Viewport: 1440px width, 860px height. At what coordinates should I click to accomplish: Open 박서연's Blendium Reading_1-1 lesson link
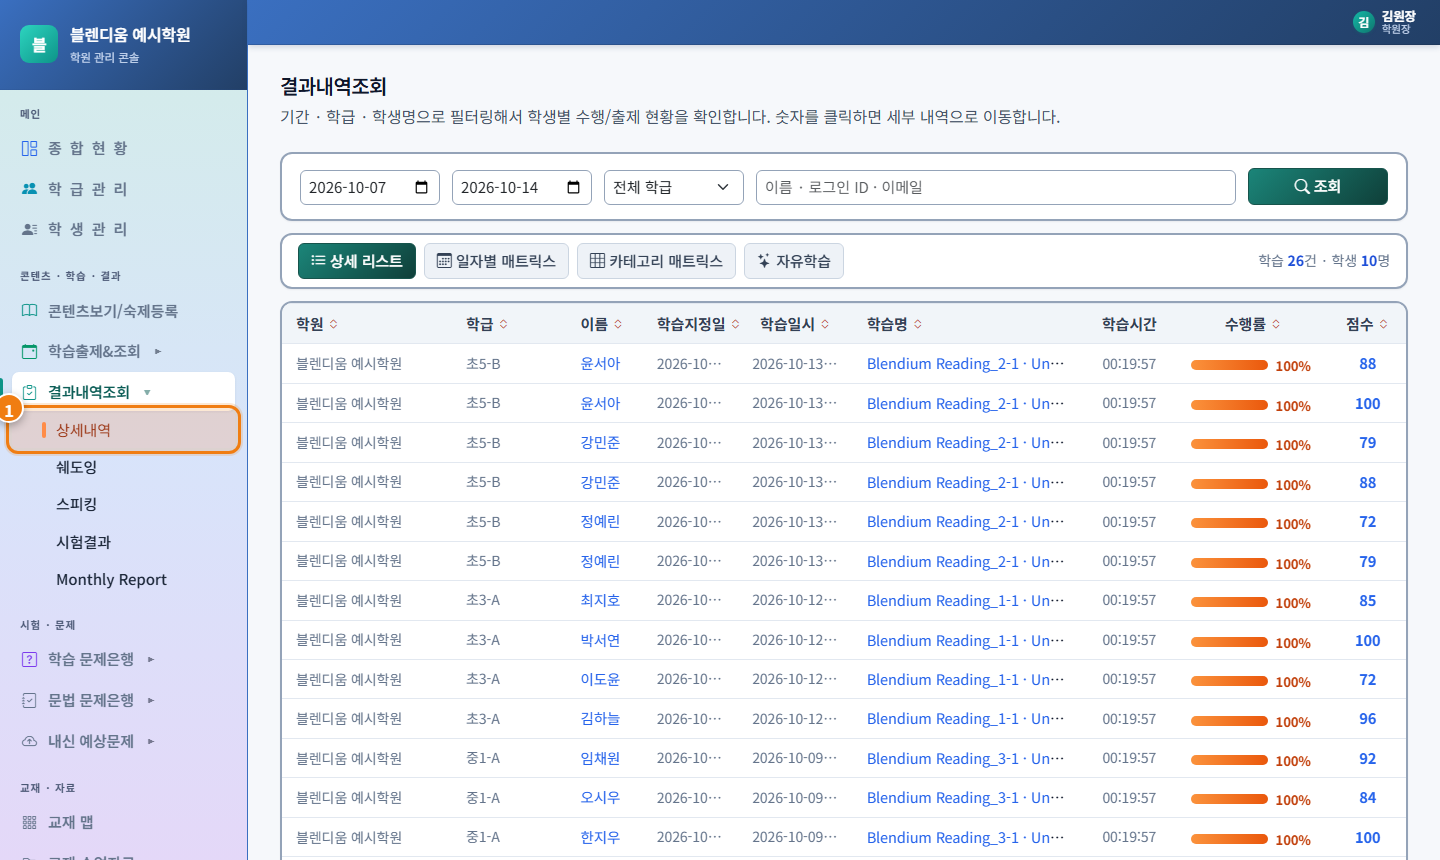(965, 640)
